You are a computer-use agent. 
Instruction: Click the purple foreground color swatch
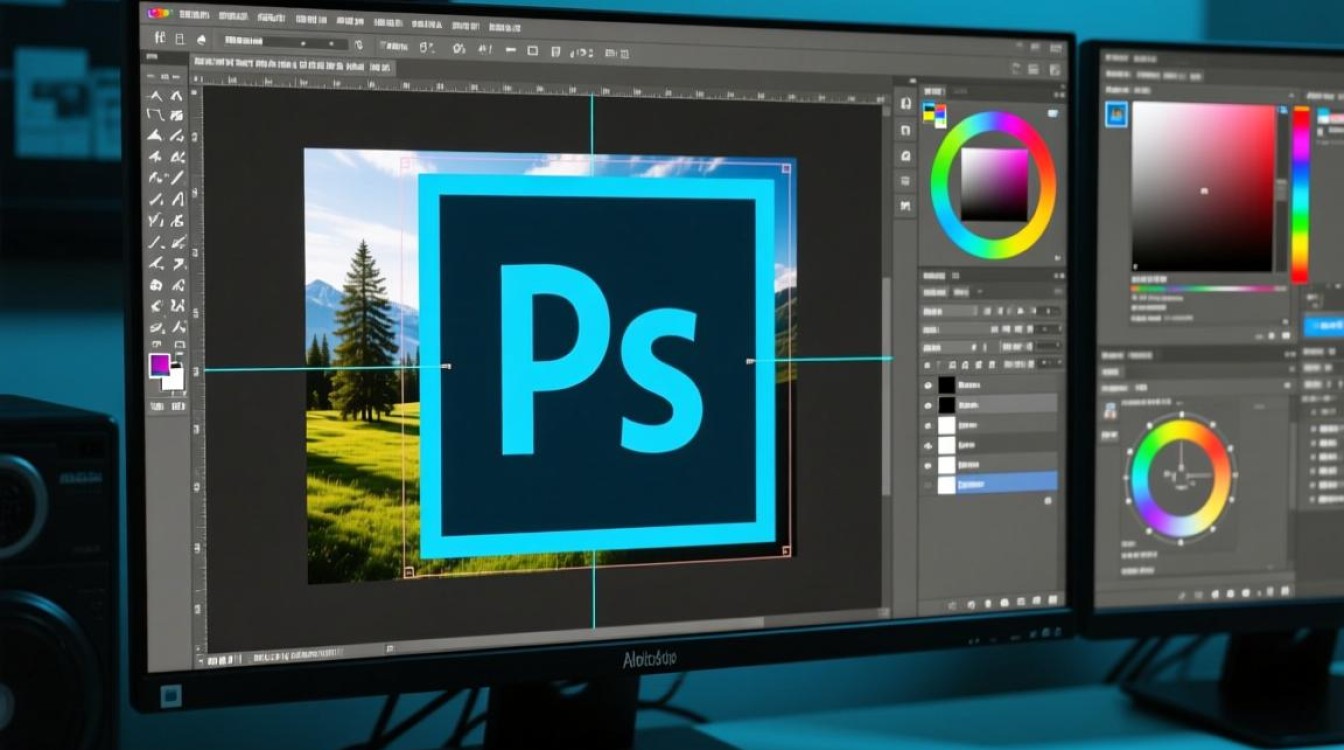pyautogui.click(x=159, y=365)
